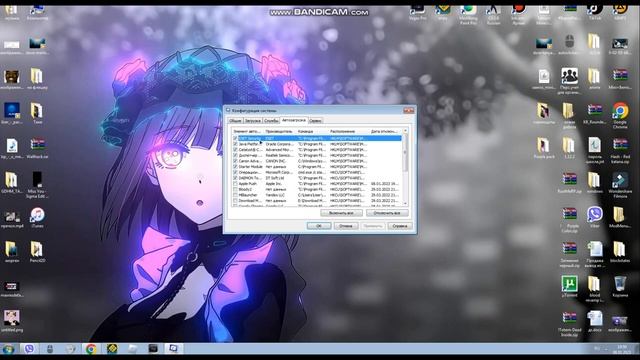Sort by Расположение column header
640x360 pixels.
tap(349, 131)
